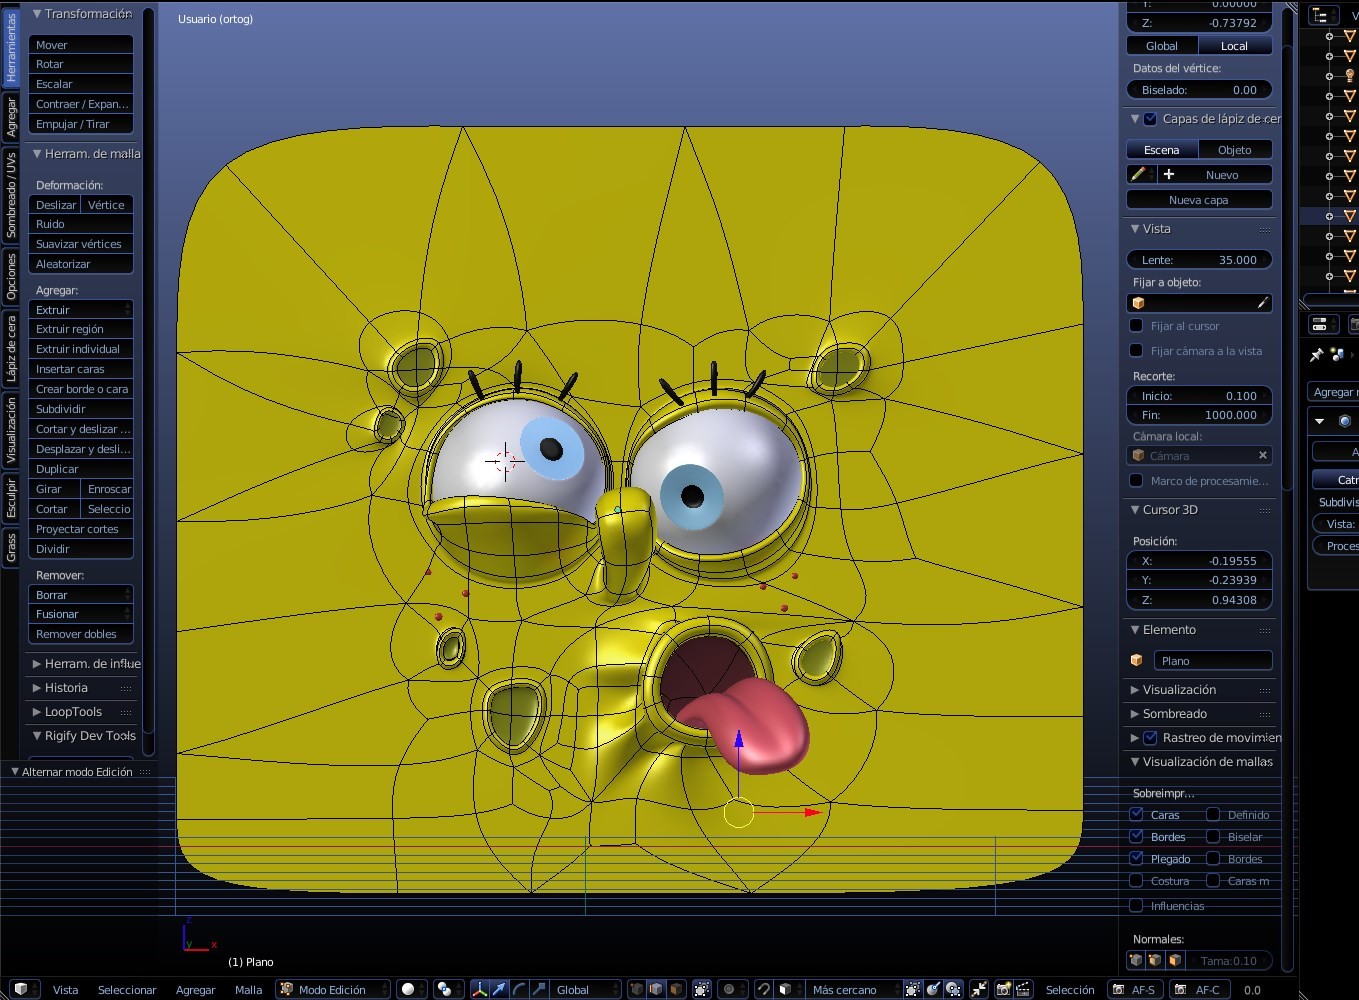Uncheck Capas de lápiz de cera checkbox
1359x1000 pixels.
coord(1150,118)
